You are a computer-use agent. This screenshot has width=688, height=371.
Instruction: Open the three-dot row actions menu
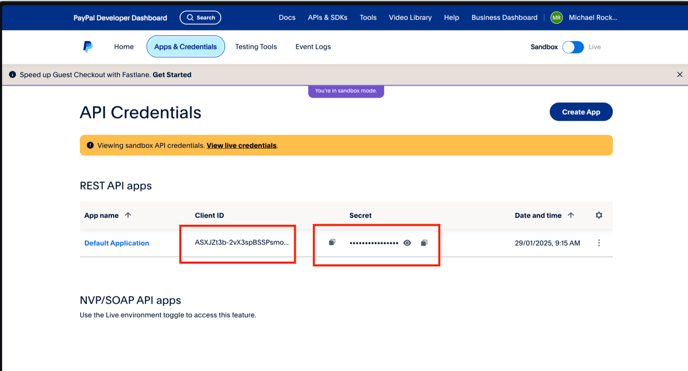(x=599, y=243)
